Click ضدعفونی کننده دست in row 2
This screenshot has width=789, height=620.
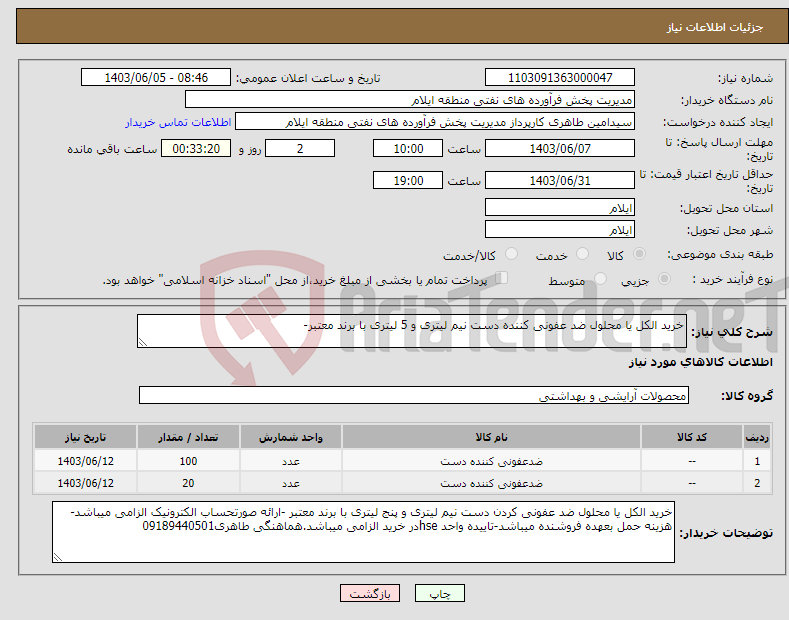pos(491,483)
